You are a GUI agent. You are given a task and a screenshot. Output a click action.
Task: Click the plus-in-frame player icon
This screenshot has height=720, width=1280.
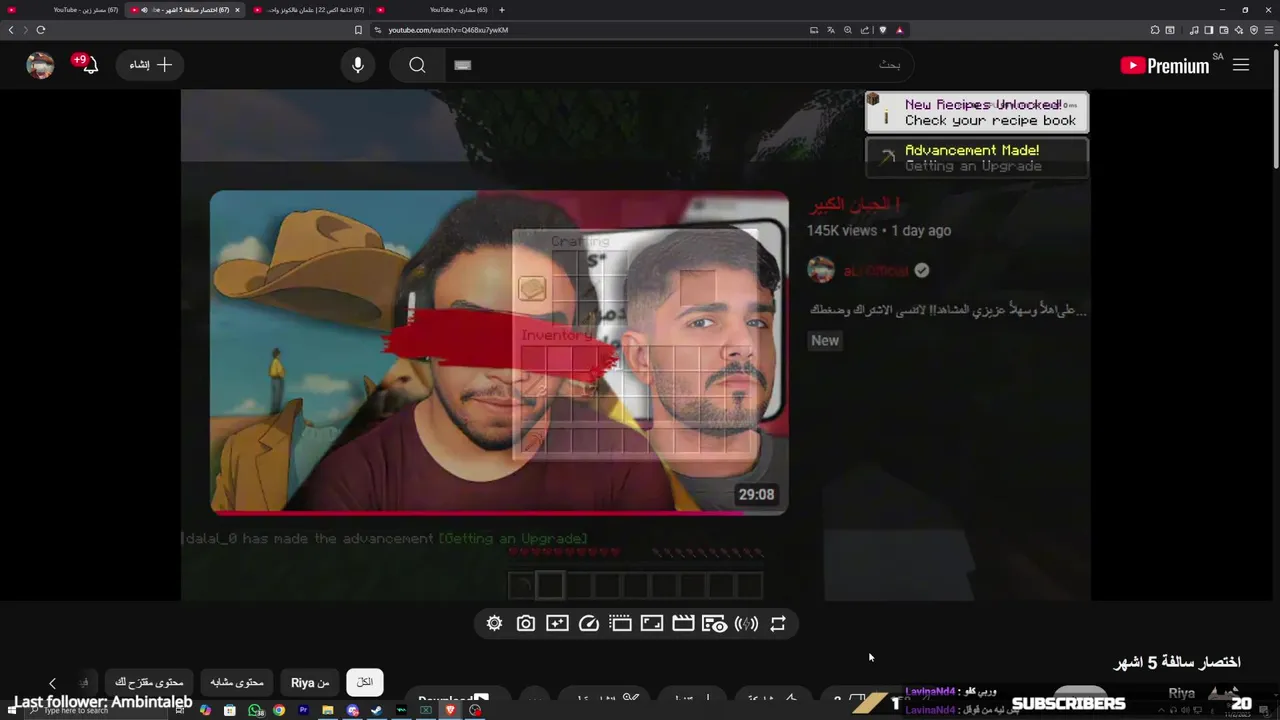click(x=558, y=623)
